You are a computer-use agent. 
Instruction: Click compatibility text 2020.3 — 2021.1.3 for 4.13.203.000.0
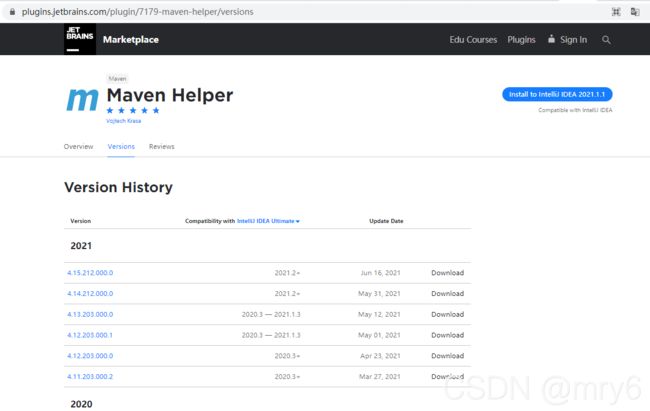click(x=271, y=314)
